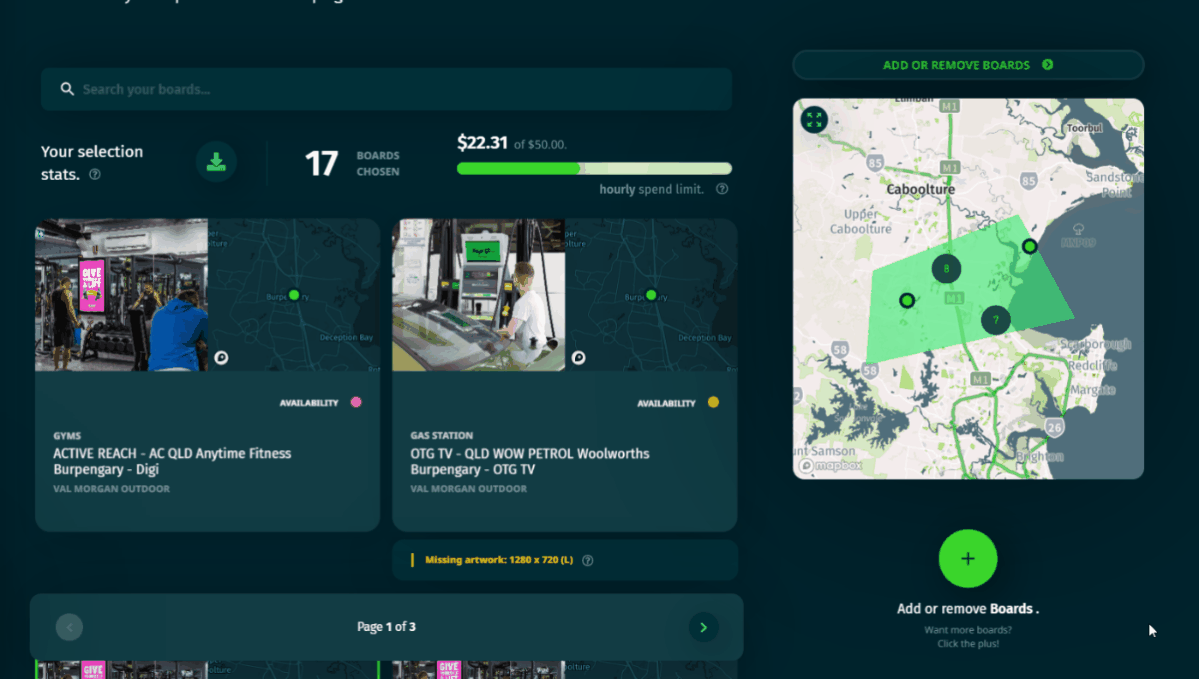
Task: Click the Missing artwork 1280 x 720 warning
Action: coord(499,560)
